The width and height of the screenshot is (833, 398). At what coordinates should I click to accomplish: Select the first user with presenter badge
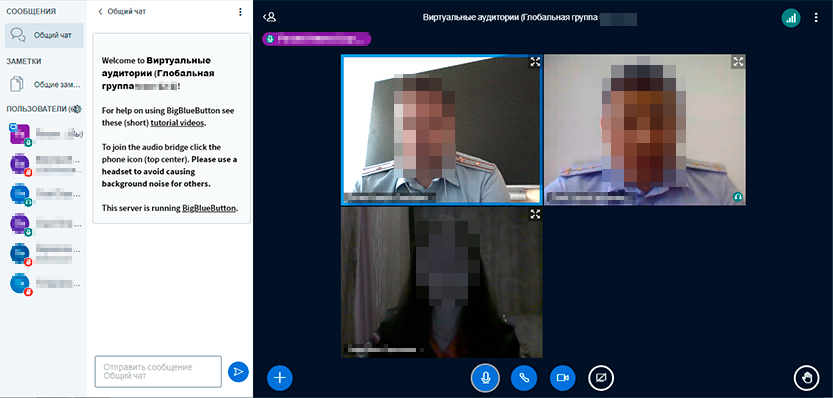(46, 134)
